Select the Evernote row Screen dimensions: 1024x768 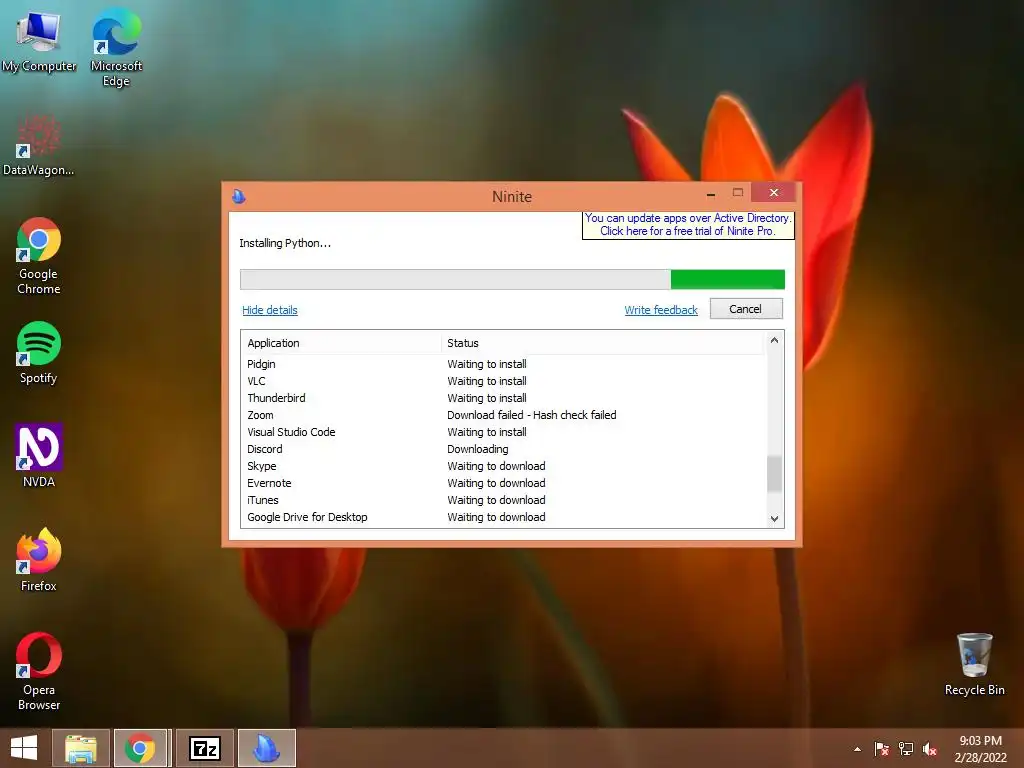(x=503, y=483)
